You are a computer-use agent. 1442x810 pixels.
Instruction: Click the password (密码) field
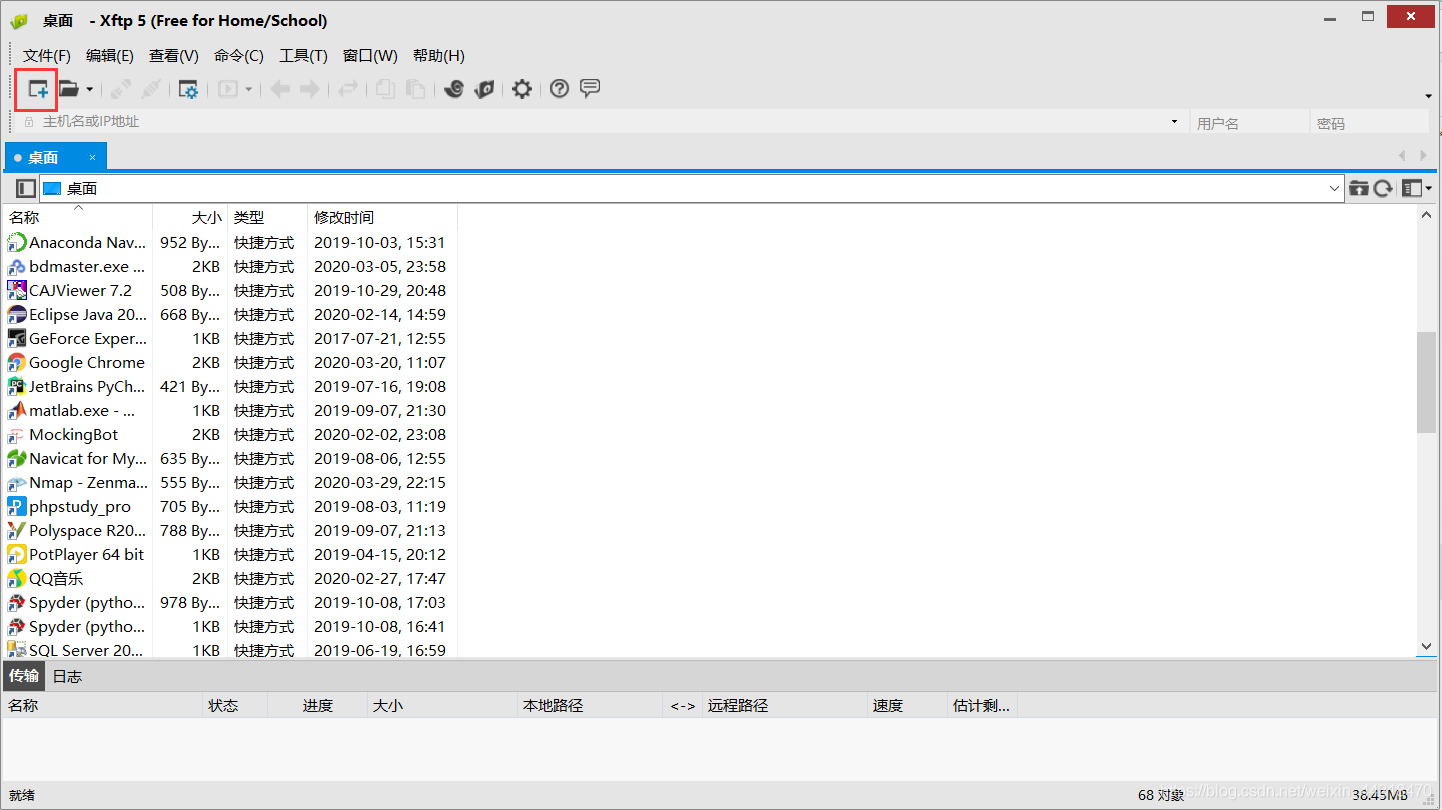pyautogui.click(x=1369, y=123)
